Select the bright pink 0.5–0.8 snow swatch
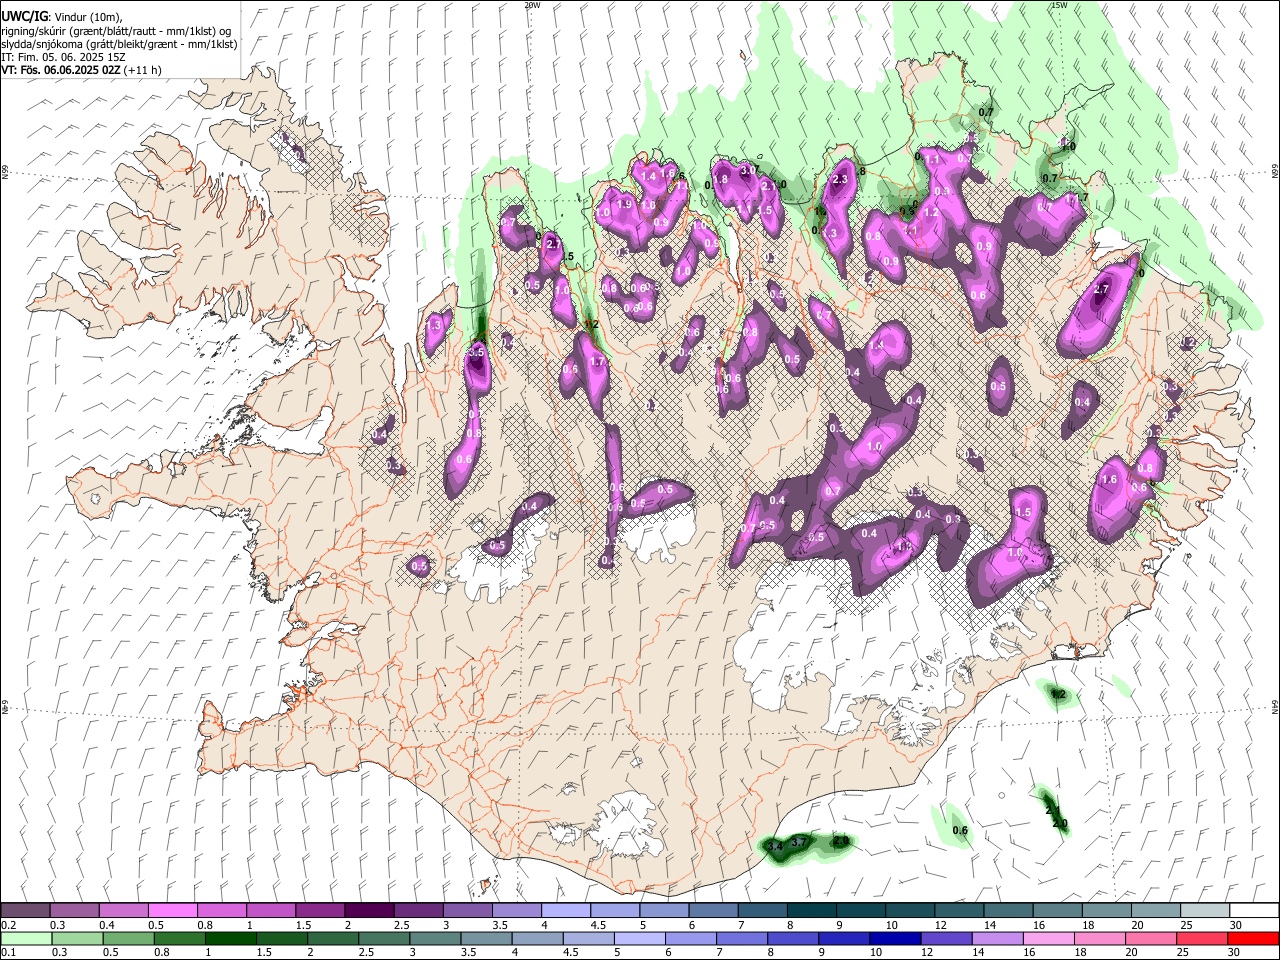The width and height of the screenshot is (1280, 960). [x=173, y=911]
